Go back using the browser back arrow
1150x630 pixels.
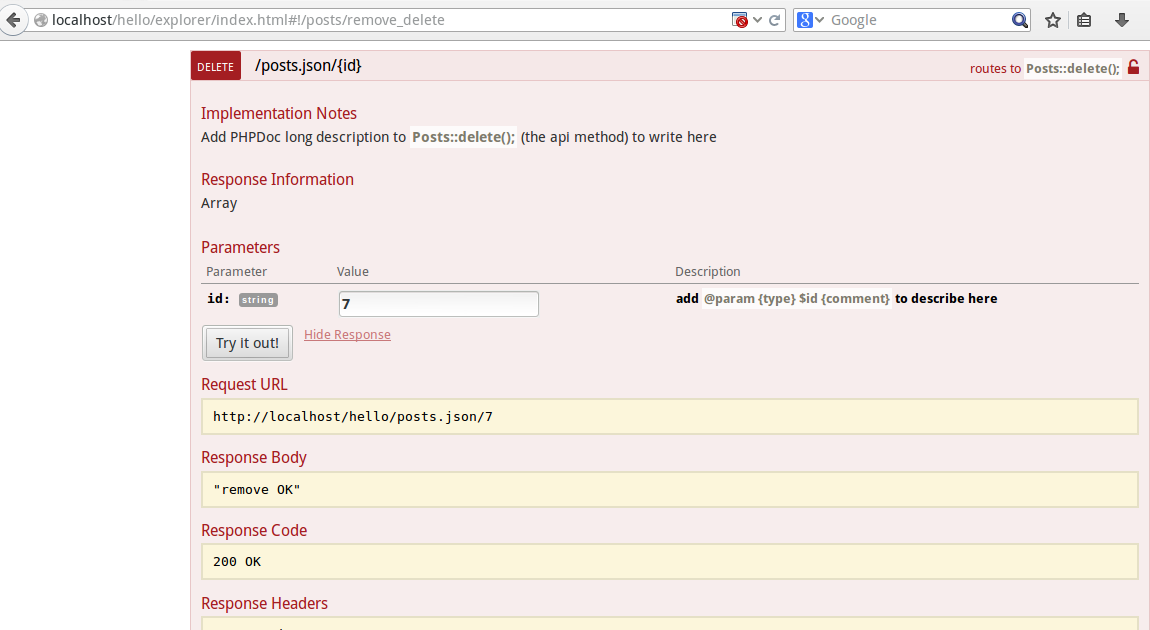point(12,20)
